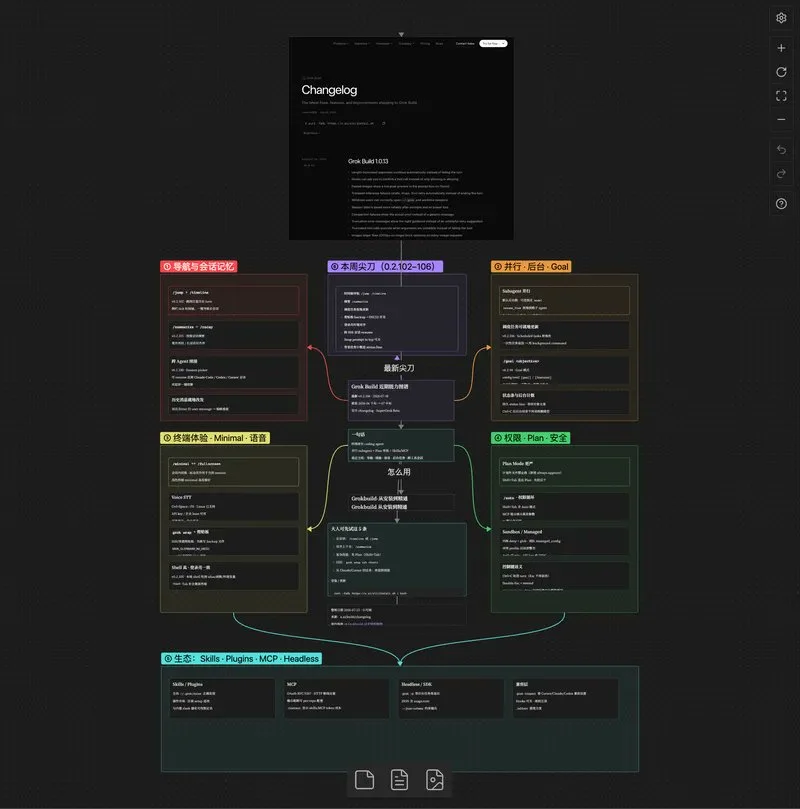Add a text document card from the bottom toolbar
Image resolution: width=800 pixels, height=809 pixels.
point(399,780)
